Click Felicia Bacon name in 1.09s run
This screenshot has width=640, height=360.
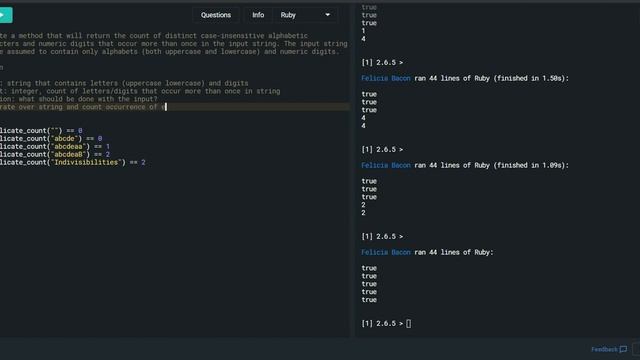386,165
